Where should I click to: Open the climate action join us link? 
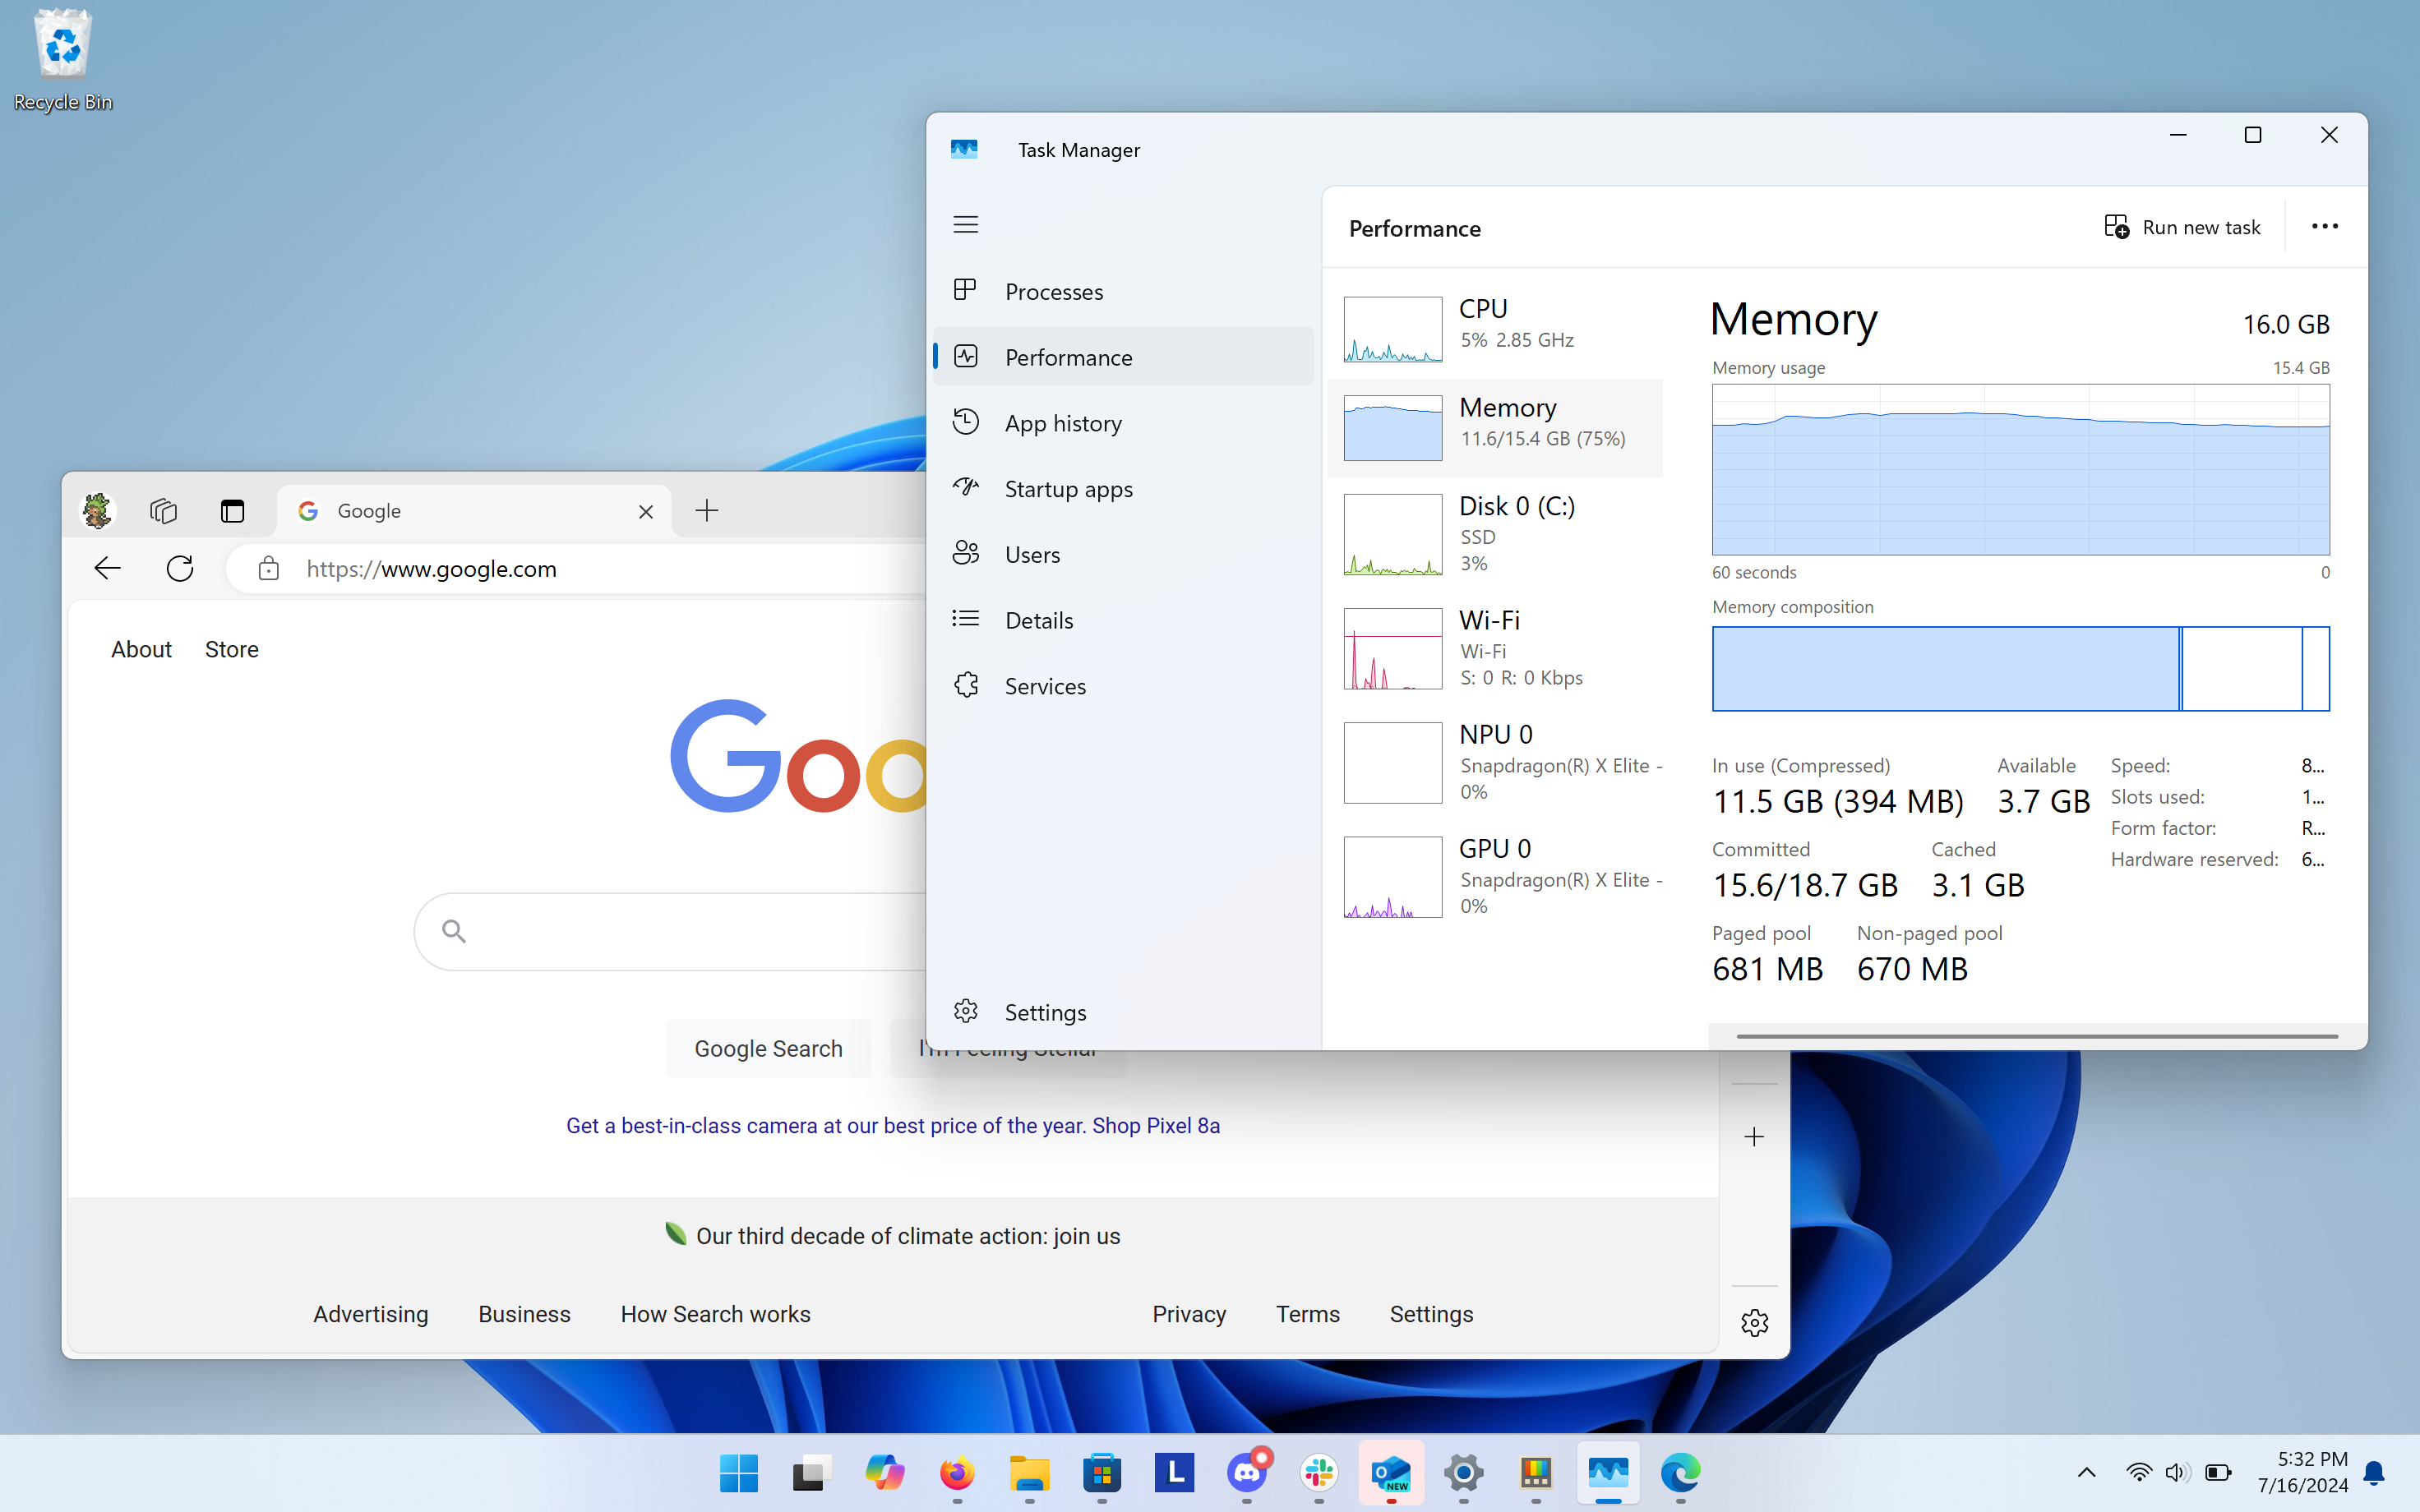tap(908, 1236)
